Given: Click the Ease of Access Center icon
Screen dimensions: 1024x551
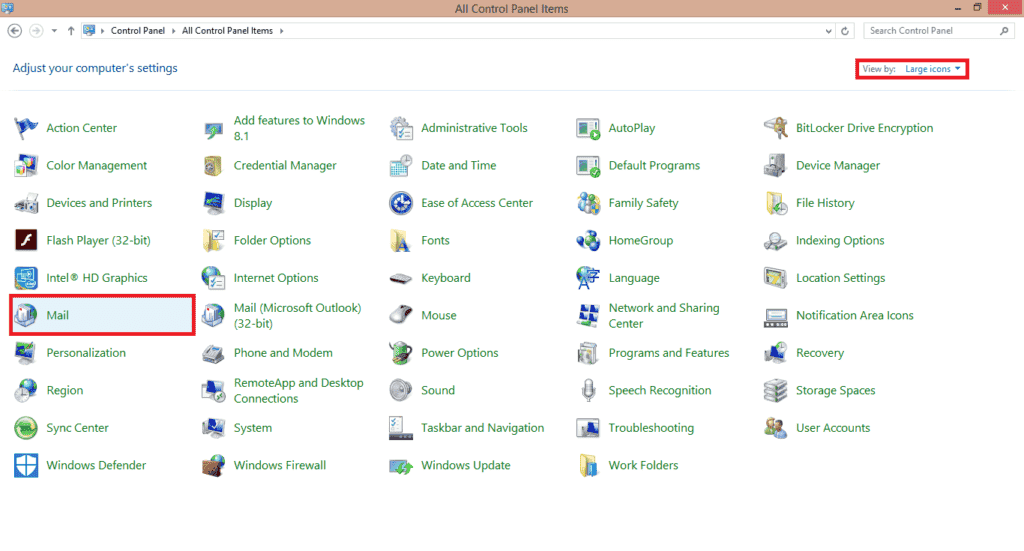Looking at the screenshot, I should 401,203.
